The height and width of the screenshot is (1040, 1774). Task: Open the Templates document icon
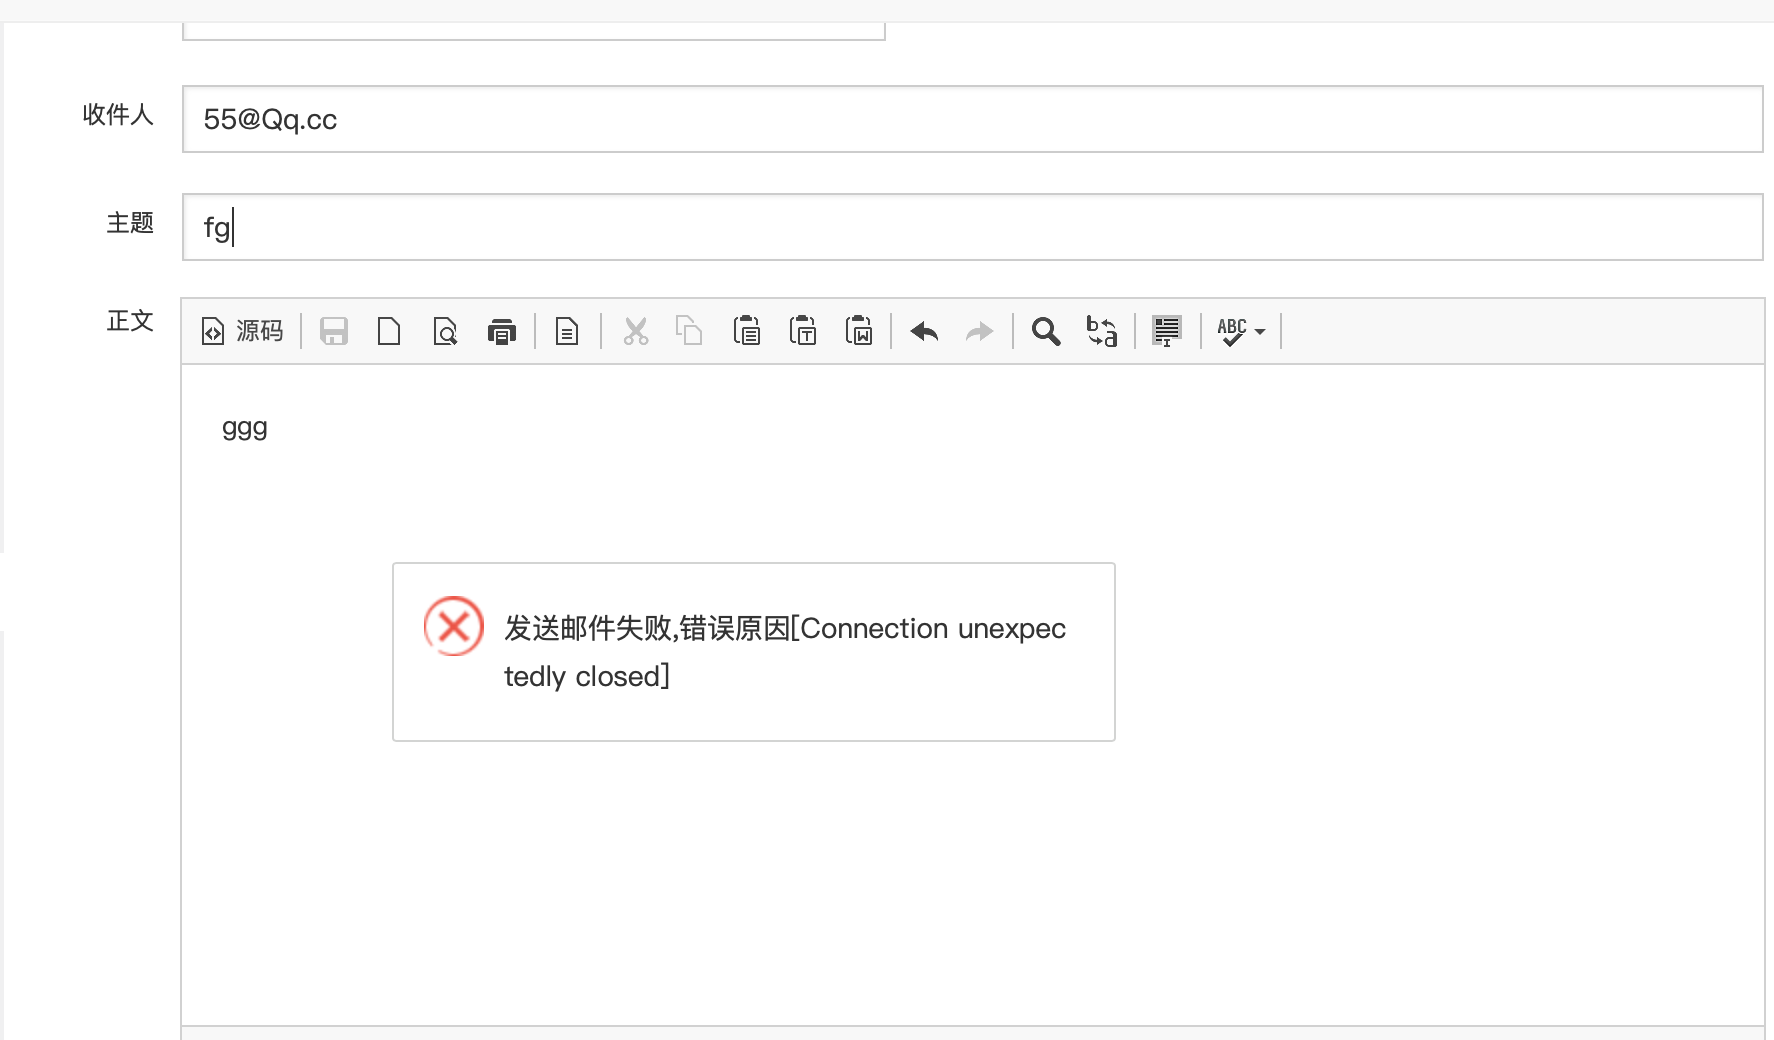567,331
